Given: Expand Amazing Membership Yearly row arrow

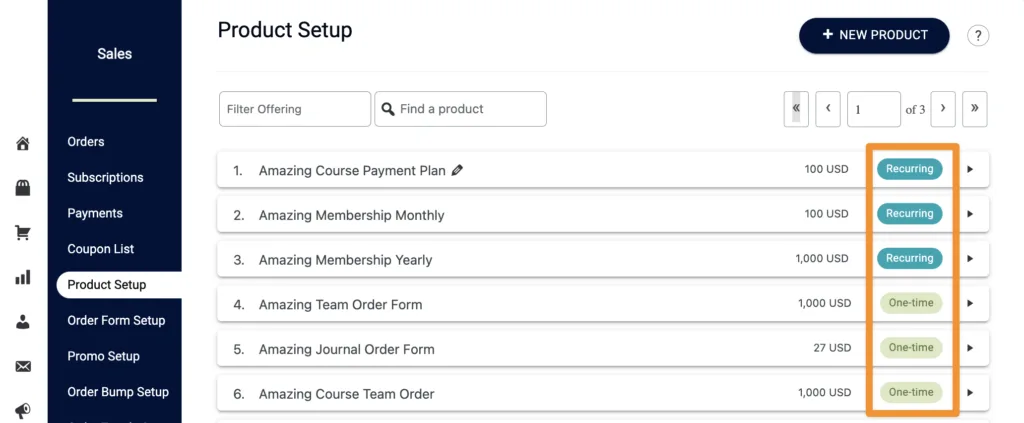Looking at the screenshot, I should (970, 258).
